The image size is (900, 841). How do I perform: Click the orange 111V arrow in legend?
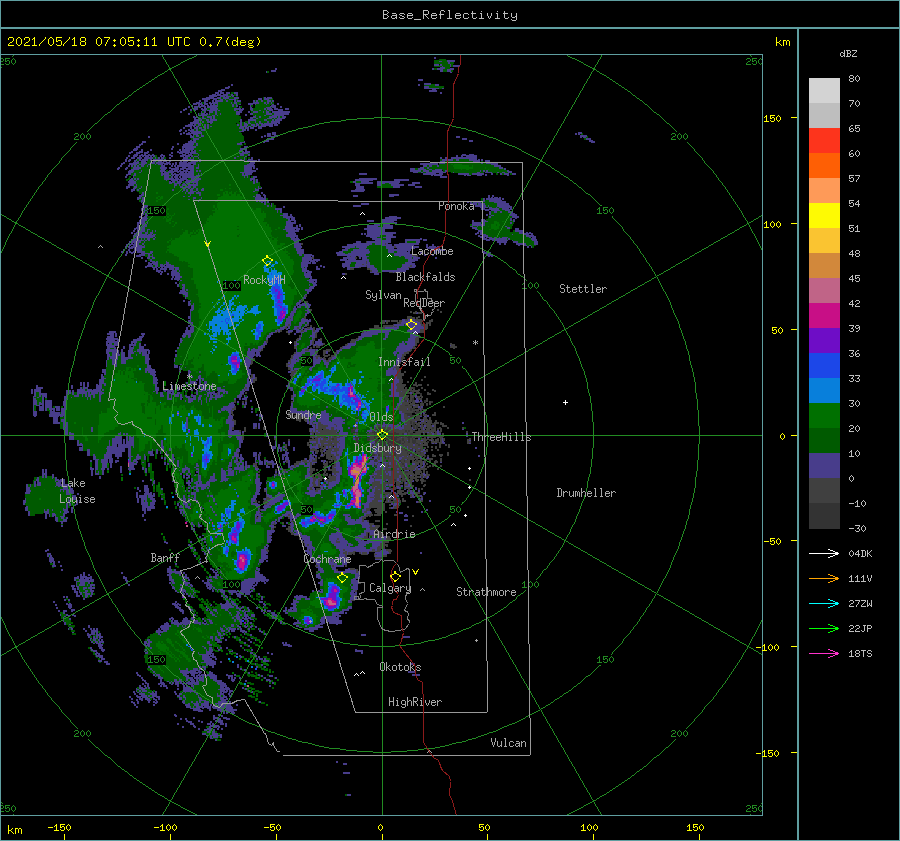pyautogui.click(x=824, y=579)
